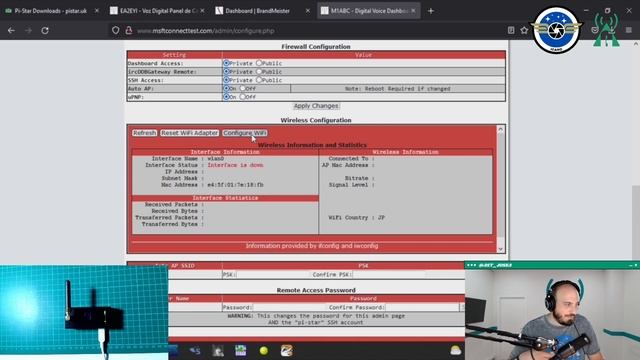Close the M1ABC Digital Voice Dashboard tab
Image resolution: width=640 pixels, height=360 pixels.
[413, 11]
